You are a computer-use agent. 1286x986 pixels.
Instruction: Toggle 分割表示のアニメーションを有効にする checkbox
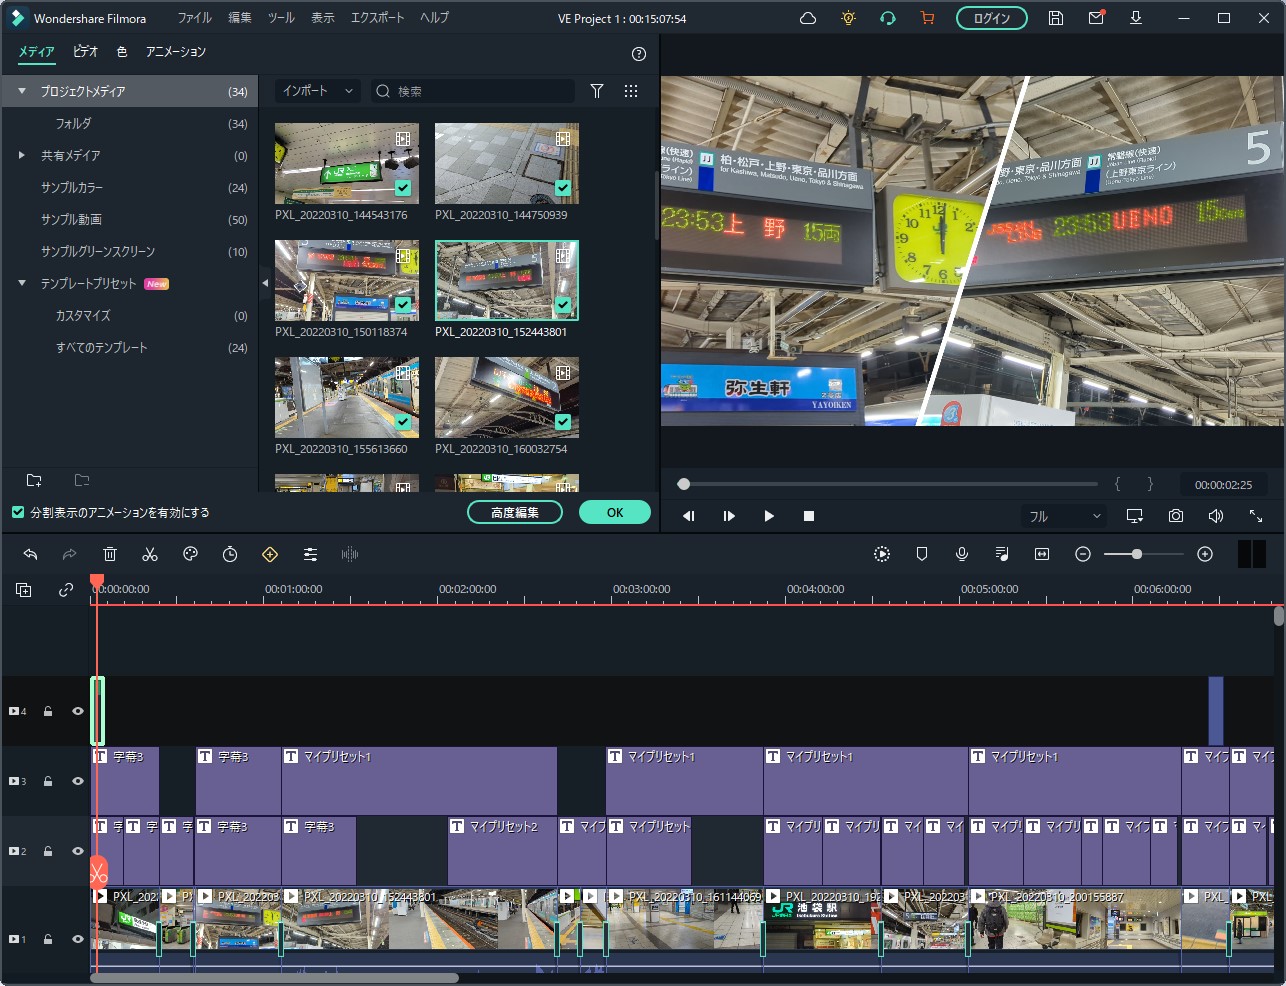[x=18, y=512]
